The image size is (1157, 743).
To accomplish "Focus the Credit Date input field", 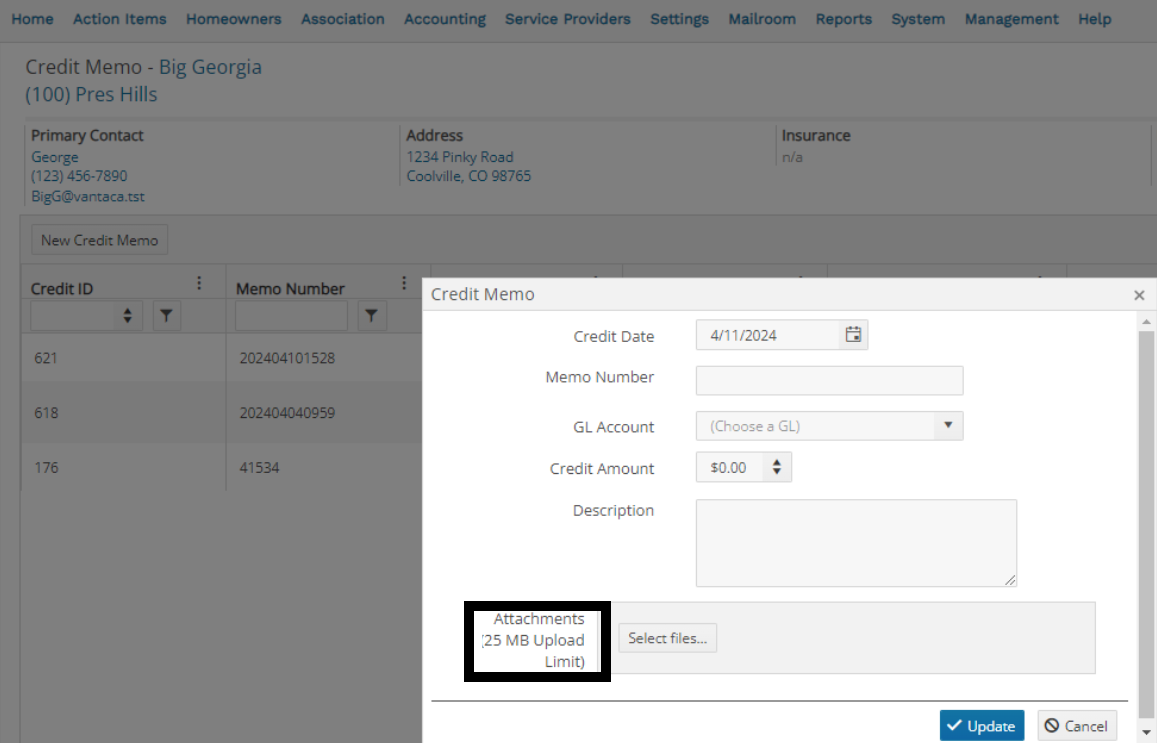I will [767, 335].
